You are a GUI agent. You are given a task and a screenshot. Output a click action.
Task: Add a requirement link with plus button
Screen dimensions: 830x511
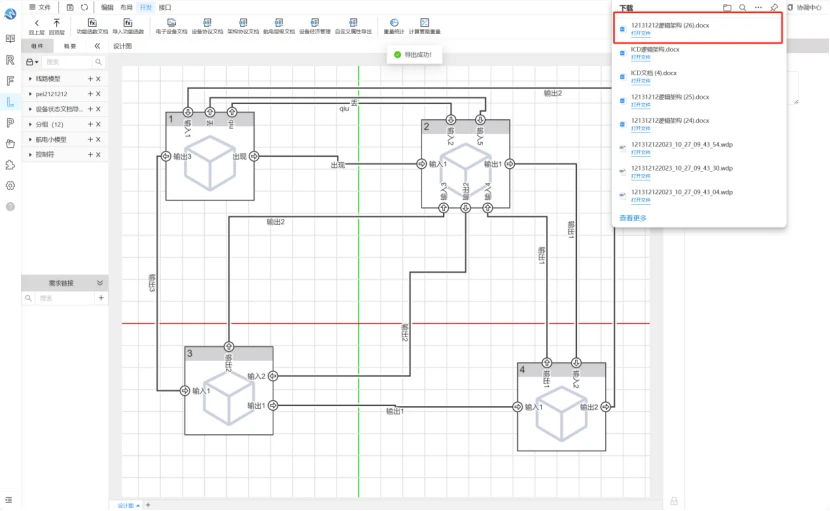pos(101,298)
